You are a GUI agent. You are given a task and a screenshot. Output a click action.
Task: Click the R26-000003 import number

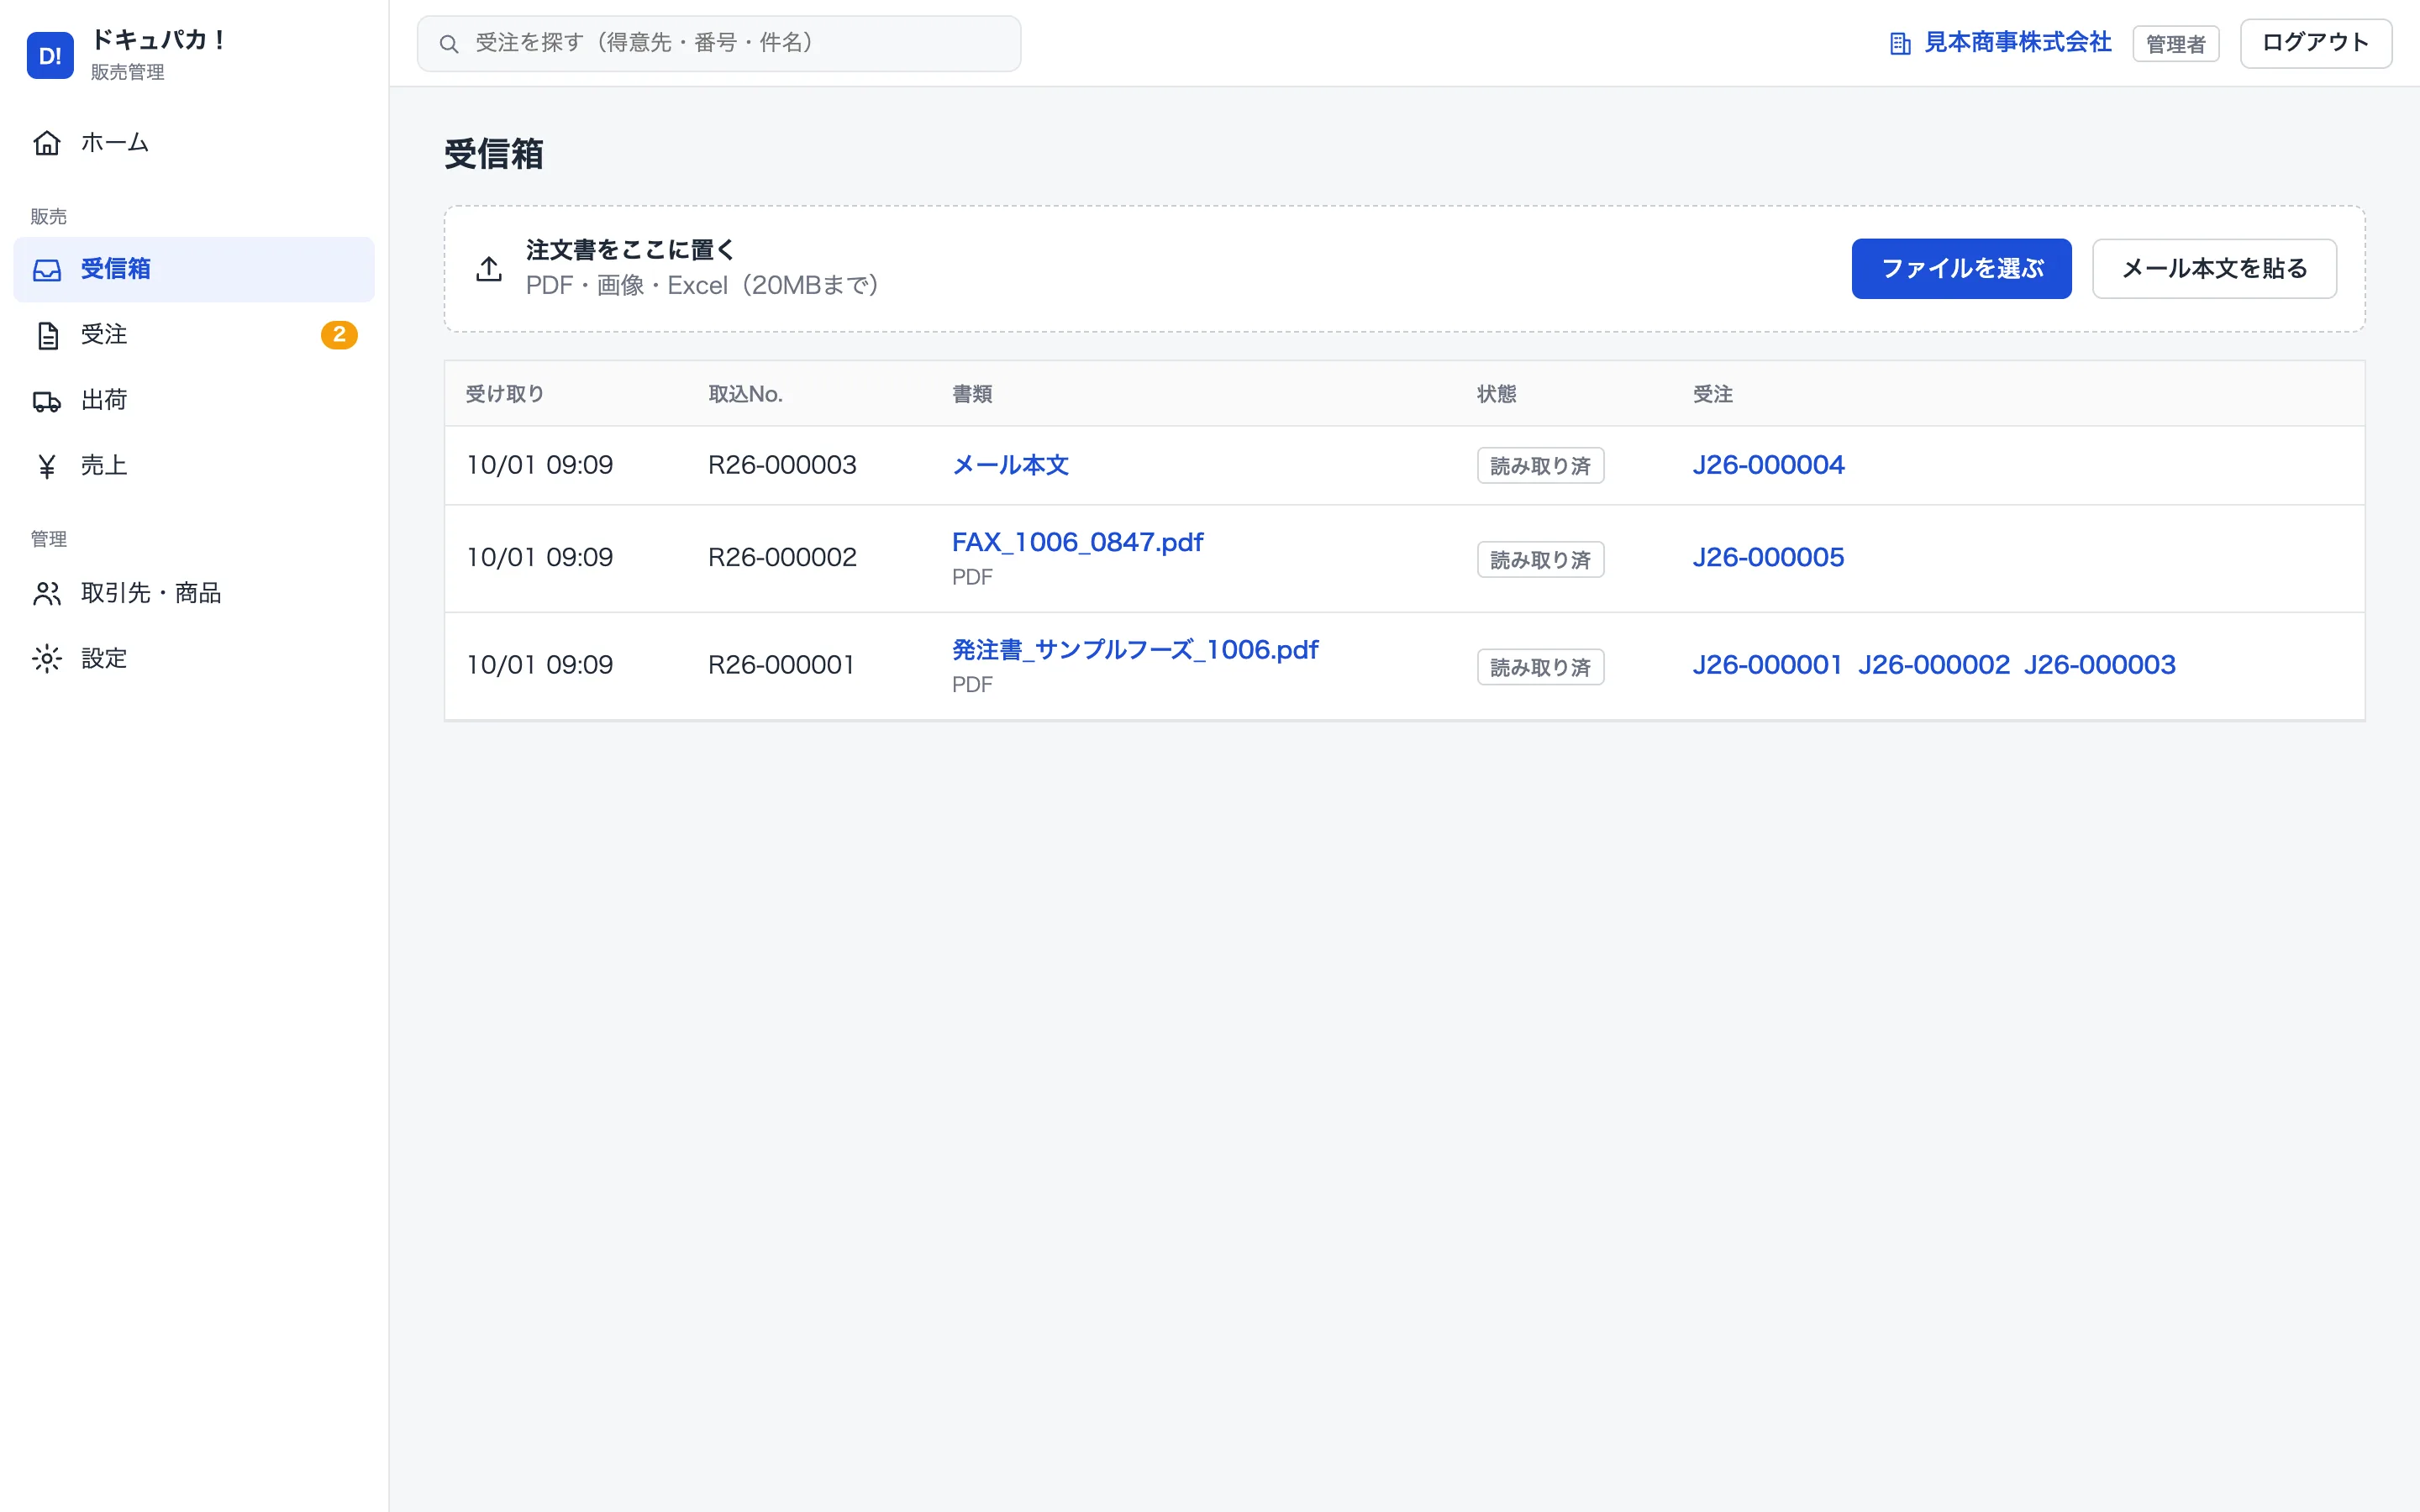pyautogui.click(x=782, y=466)
